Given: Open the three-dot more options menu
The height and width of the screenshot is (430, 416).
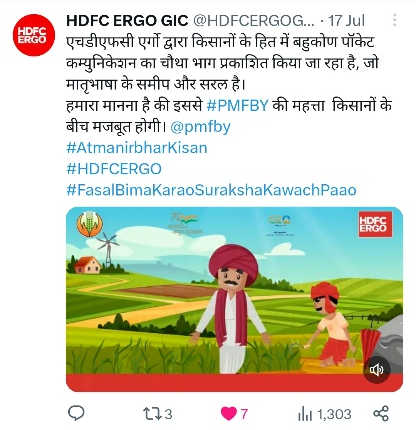Looking at the screenshot, I should pos(395,20).
